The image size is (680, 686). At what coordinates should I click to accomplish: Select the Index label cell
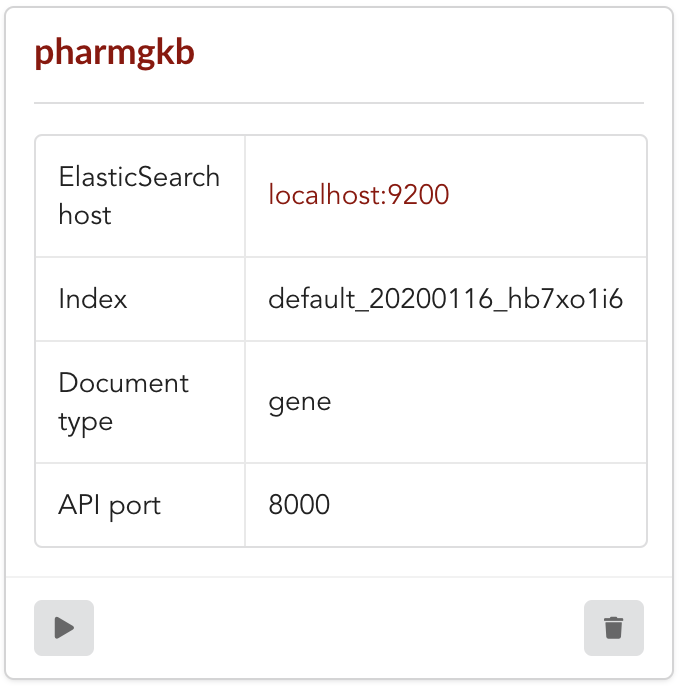point(140,299)
